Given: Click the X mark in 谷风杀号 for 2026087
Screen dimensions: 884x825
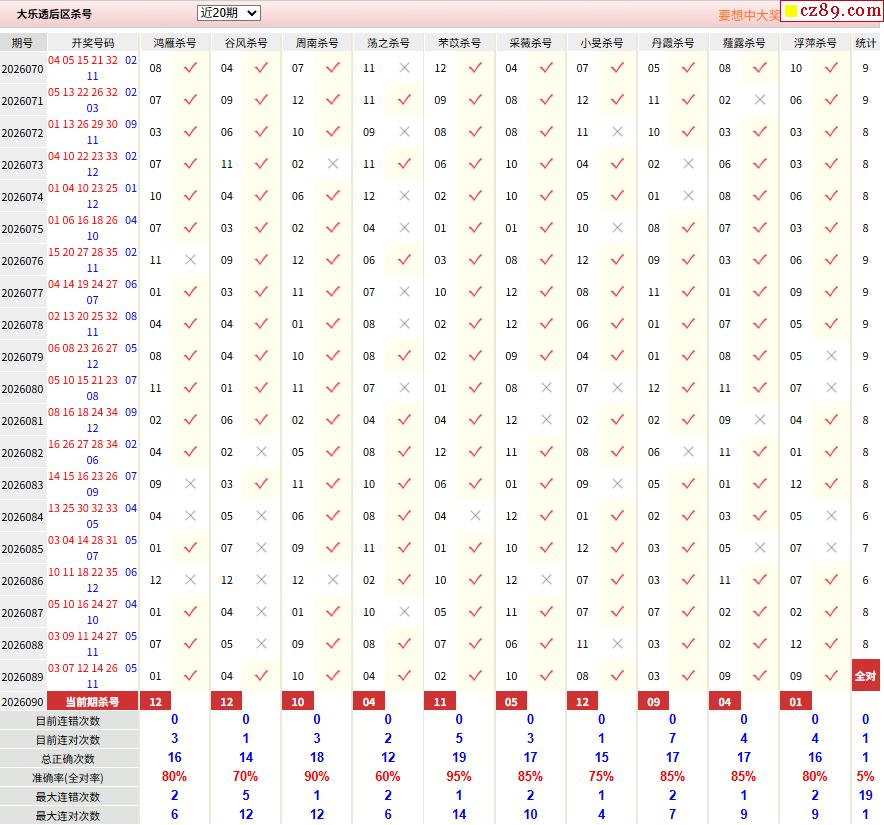Looking at the screenshot, I should pyautogui.click(x=262, y=612).
